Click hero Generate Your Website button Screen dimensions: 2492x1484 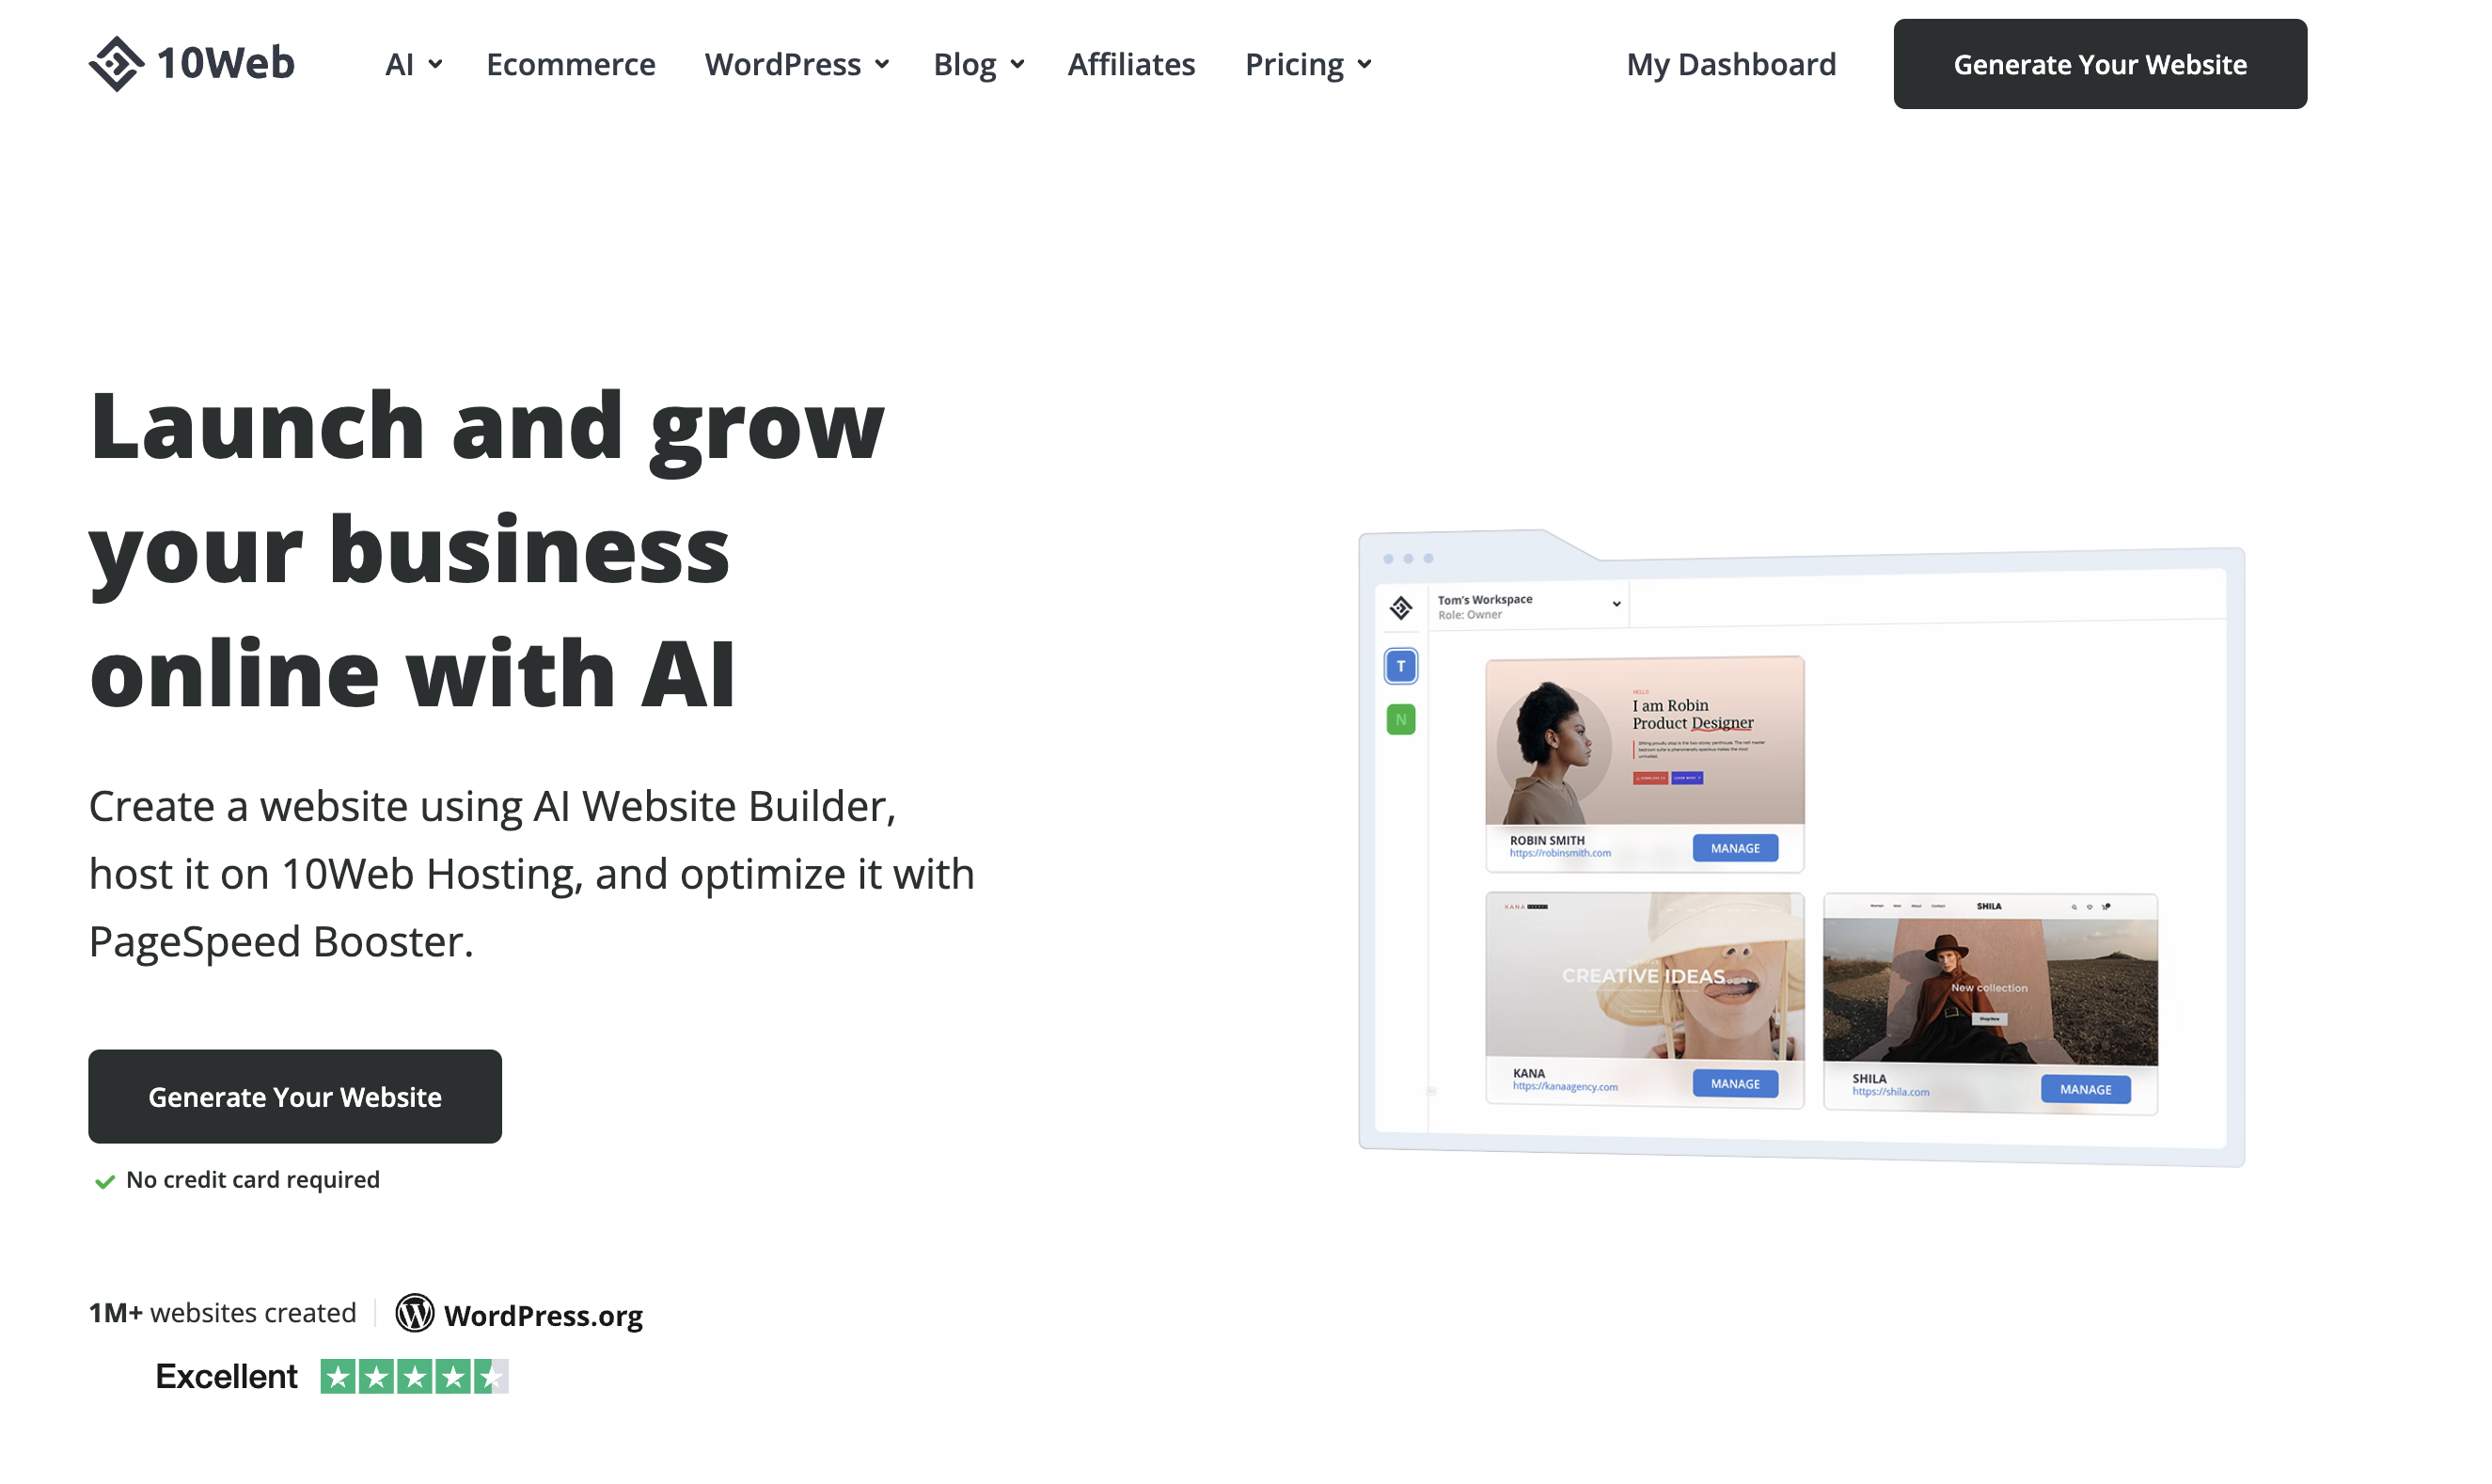coord(295,1097)
